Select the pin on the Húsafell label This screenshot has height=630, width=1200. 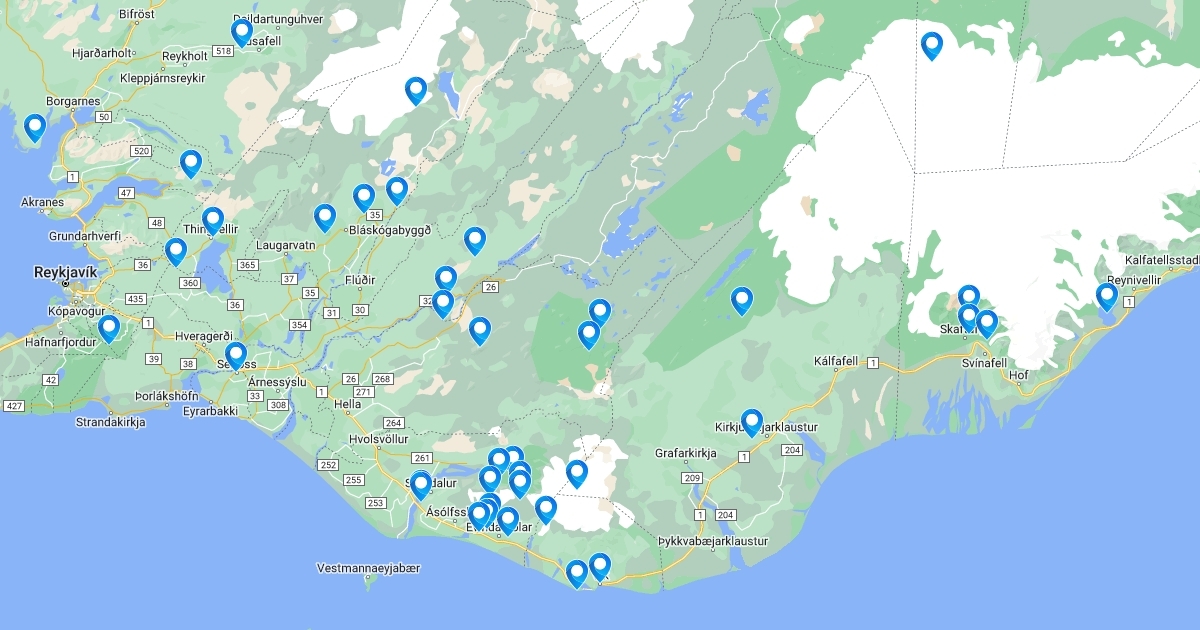point(242,32)
